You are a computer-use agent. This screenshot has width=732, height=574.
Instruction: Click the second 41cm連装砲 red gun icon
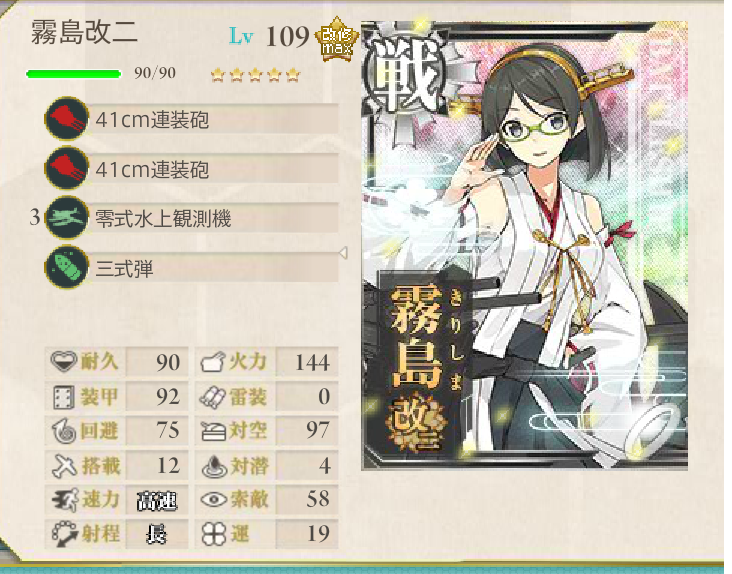point(67,168)
